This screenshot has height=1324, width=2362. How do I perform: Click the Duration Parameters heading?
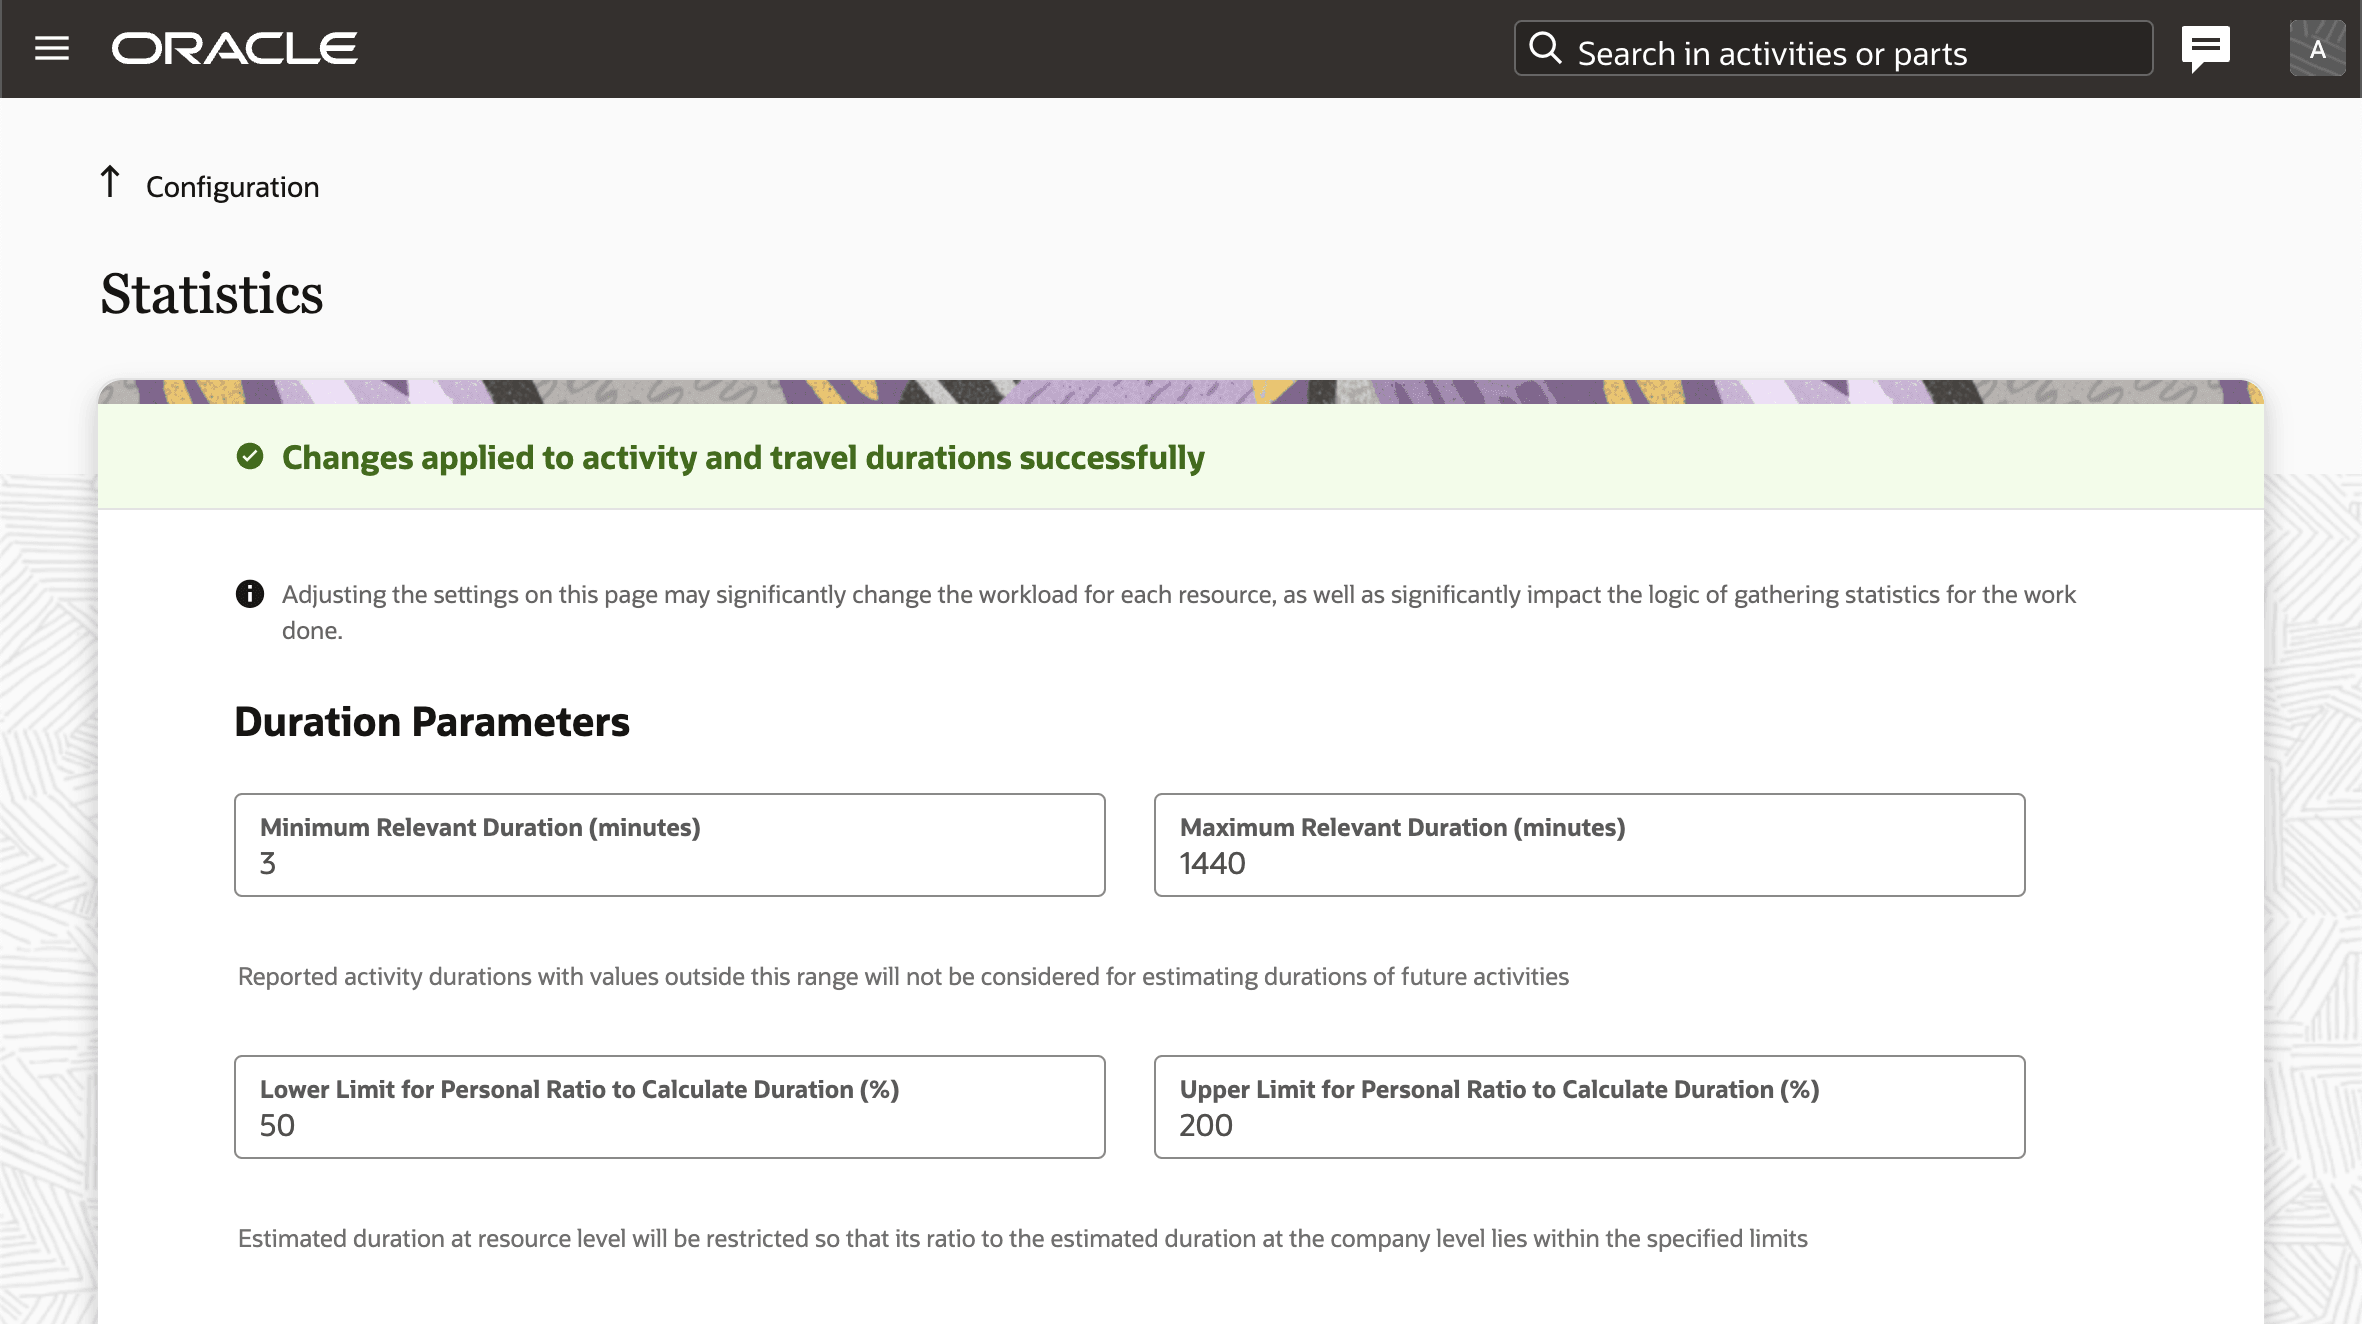tap(432, 722)
